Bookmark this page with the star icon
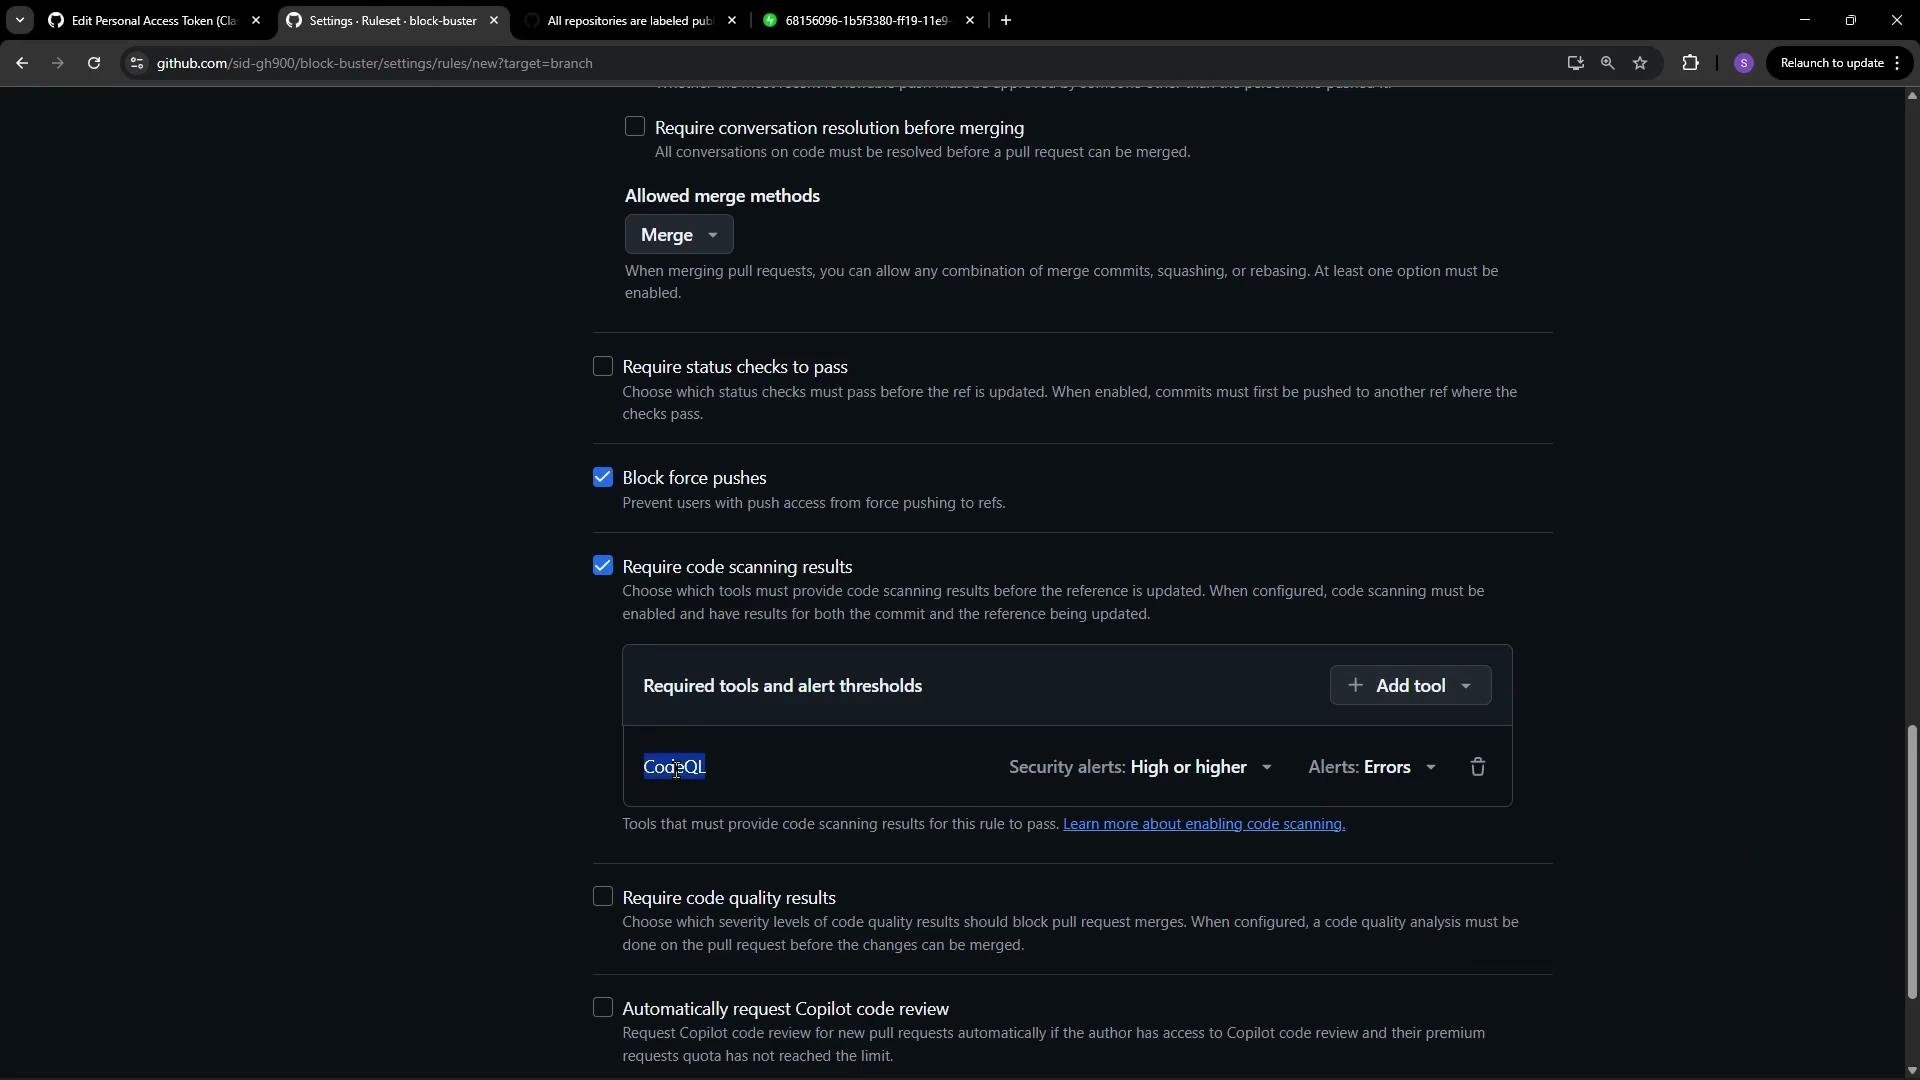1920x1080 pixels. tap(1640, 63)
